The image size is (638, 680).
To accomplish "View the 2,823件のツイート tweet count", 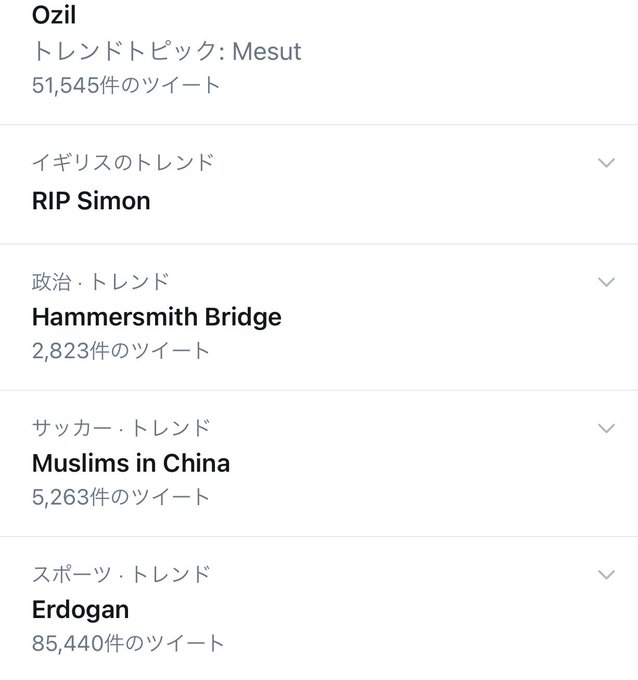I will pyautogui.click(x=121, y=350).
